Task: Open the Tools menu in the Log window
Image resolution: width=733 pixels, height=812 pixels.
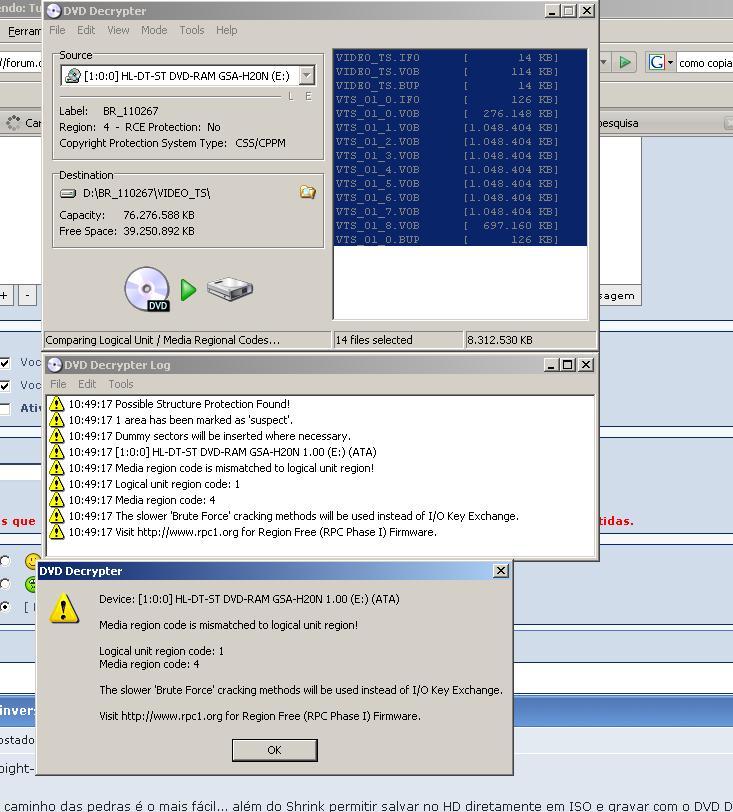Action: coord(121,384)
